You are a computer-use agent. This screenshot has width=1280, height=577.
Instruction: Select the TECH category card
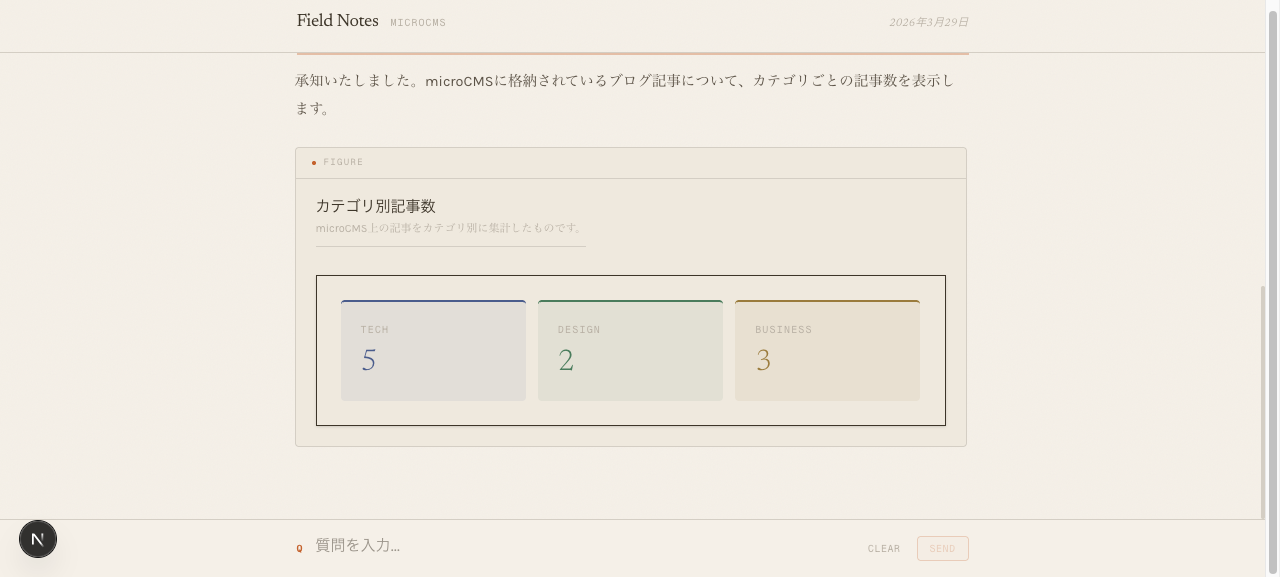[x=433, y=349]
